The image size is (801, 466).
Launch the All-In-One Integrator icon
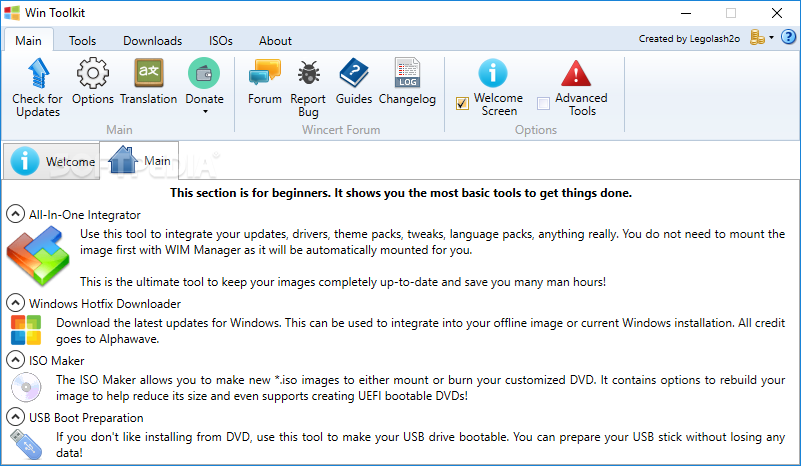(38, 257)
